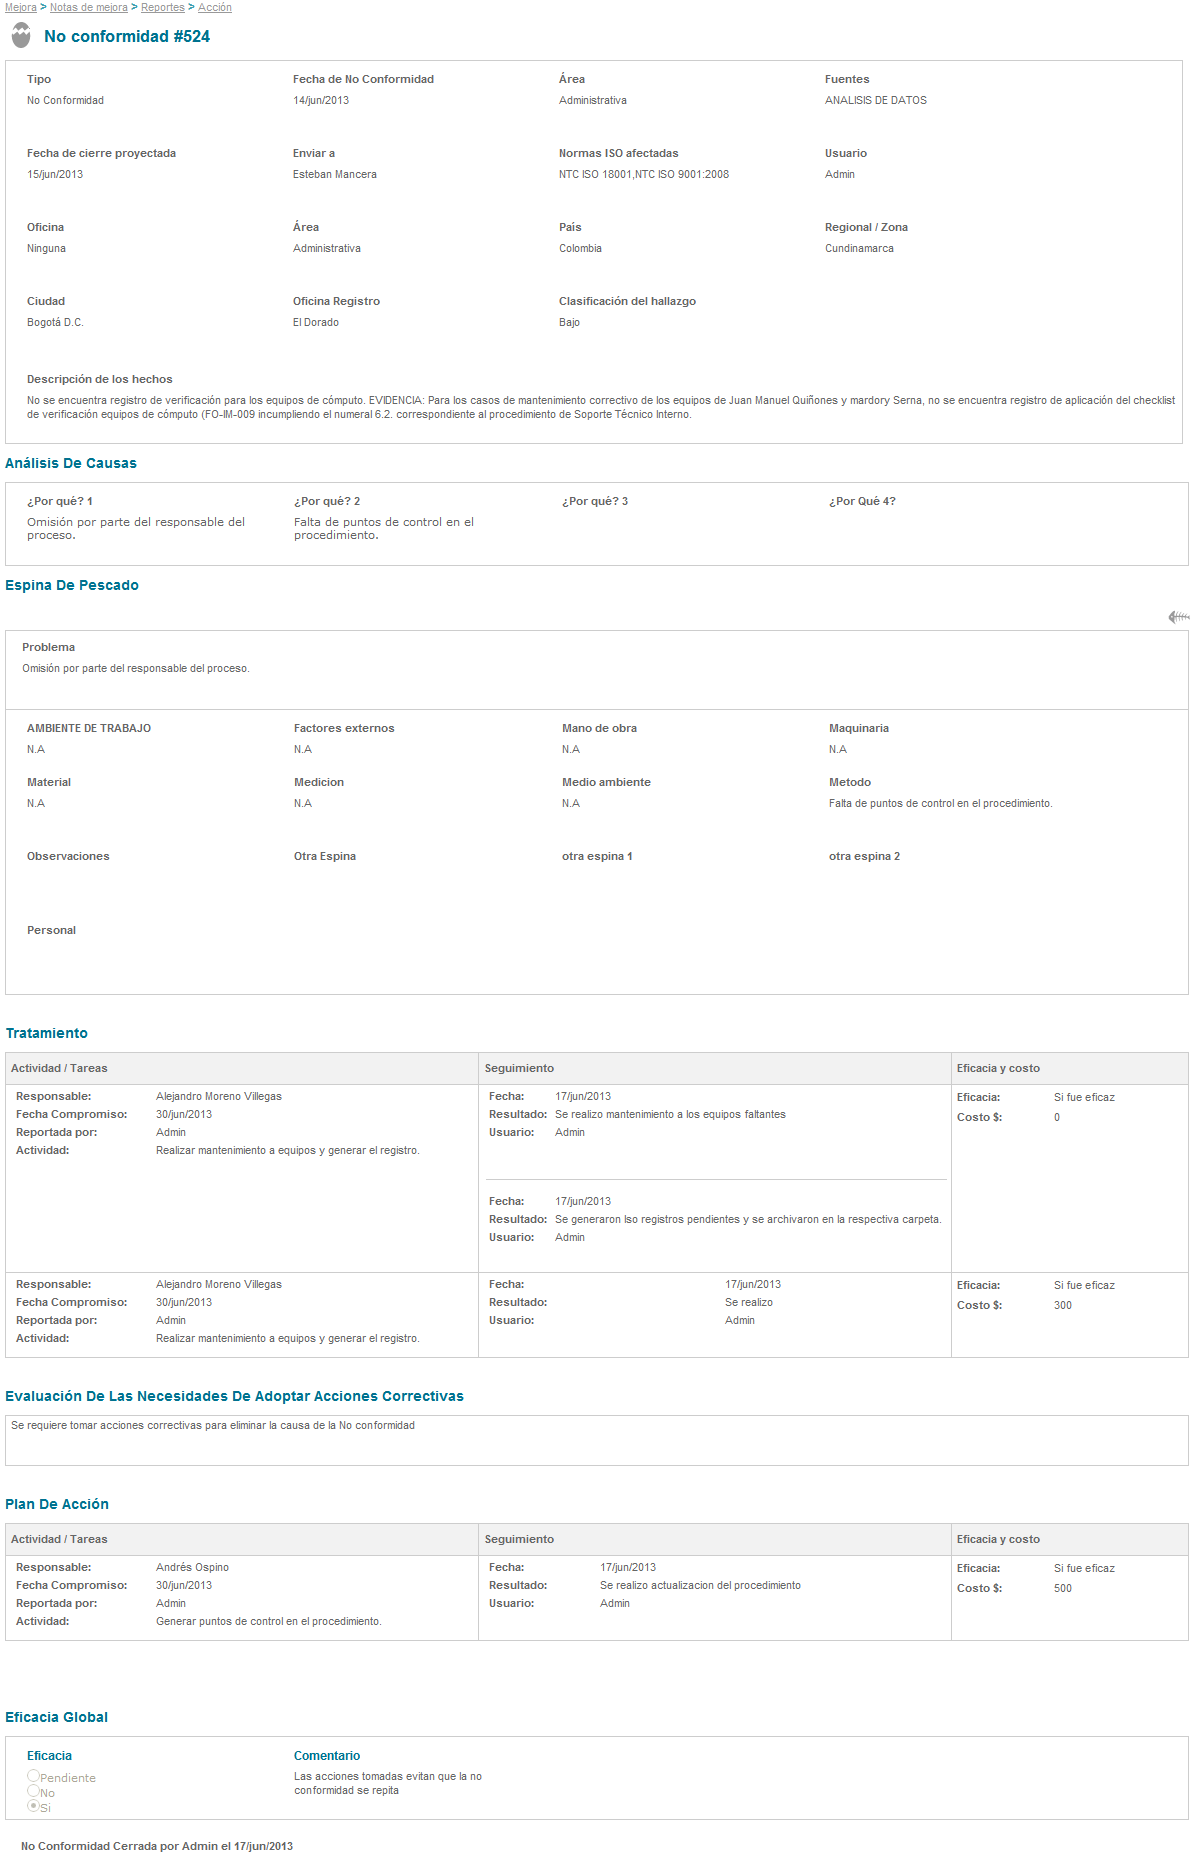Screen dimensions: 1199x1856
Task: Click the Tratamiento Eficacia y costo header
Action: [x=998, y=1068]
